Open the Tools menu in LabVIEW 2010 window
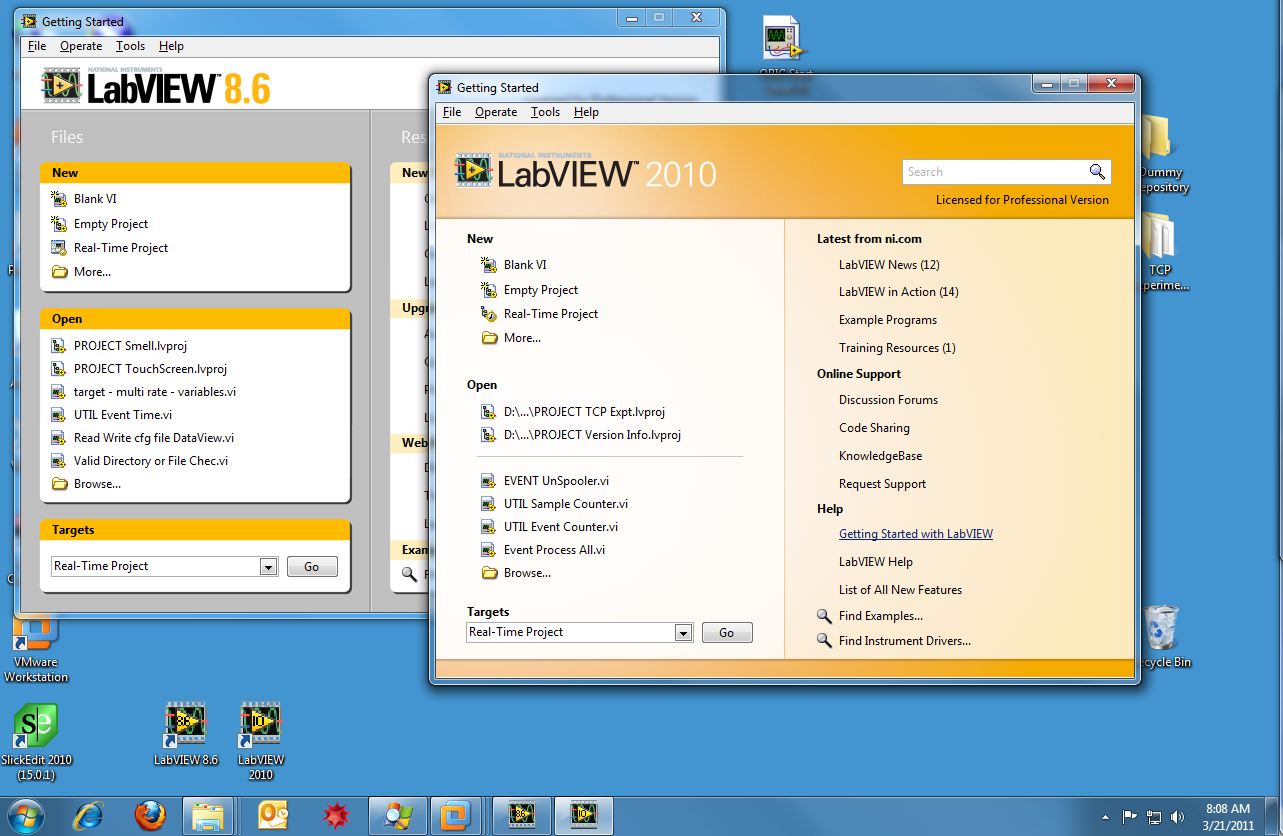Screen dimensions: 1283x836 (x=545, y=112)
